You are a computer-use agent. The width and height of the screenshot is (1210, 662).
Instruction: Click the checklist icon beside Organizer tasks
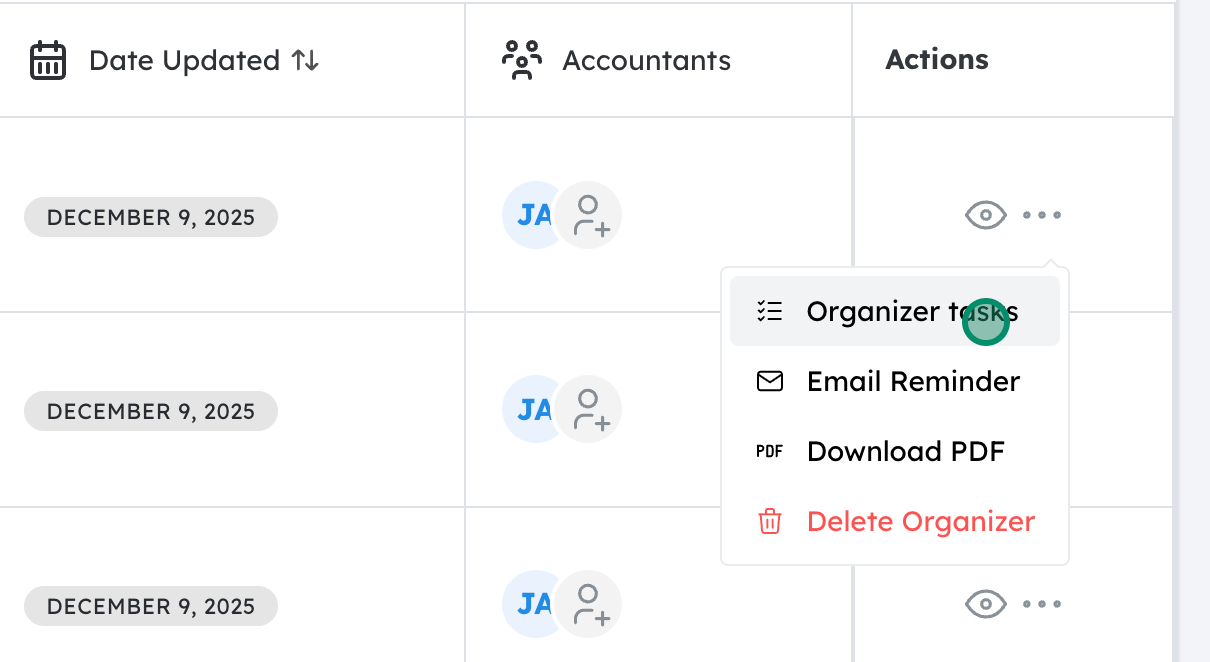click(770, 311)
